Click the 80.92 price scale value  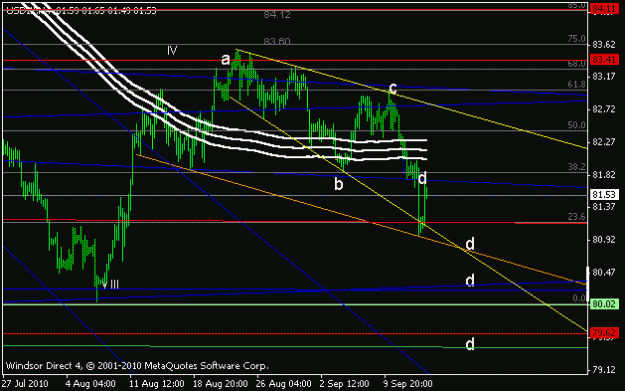coord(603,240)
